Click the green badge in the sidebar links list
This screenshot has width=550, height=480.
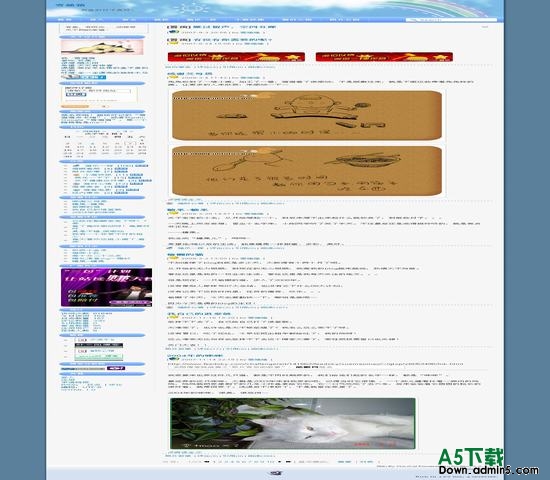(x=99, y=357)
